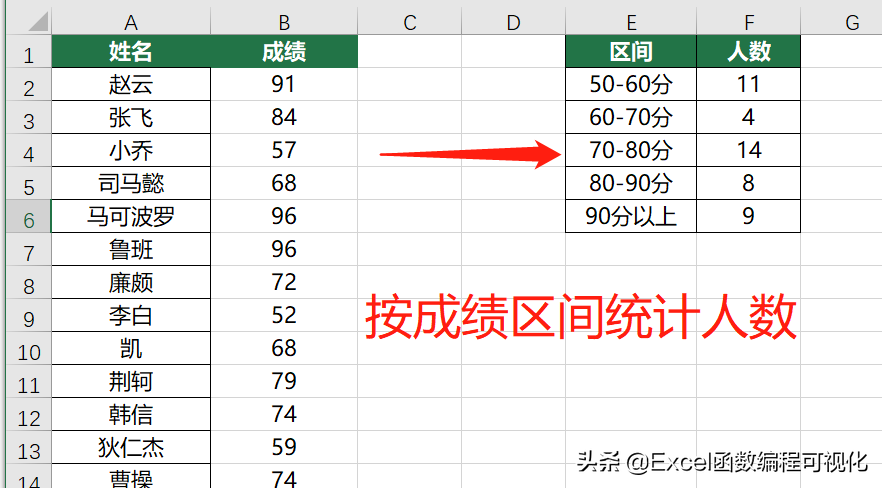Select the name cell 赵云
This screenshot has width=882, height=488.
click(x=131, y=85)
